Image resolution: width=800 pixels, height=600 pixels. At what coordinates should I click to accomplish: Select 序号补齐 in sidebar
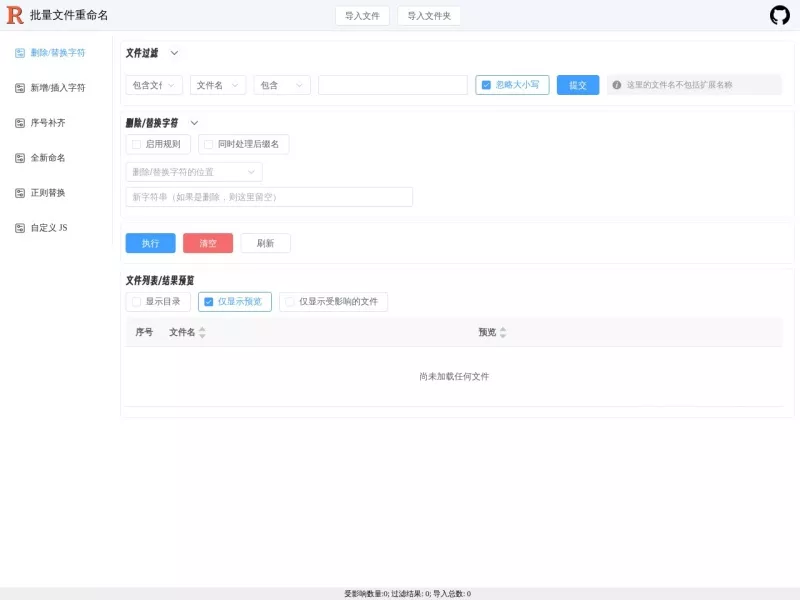[x=48, y=123]
